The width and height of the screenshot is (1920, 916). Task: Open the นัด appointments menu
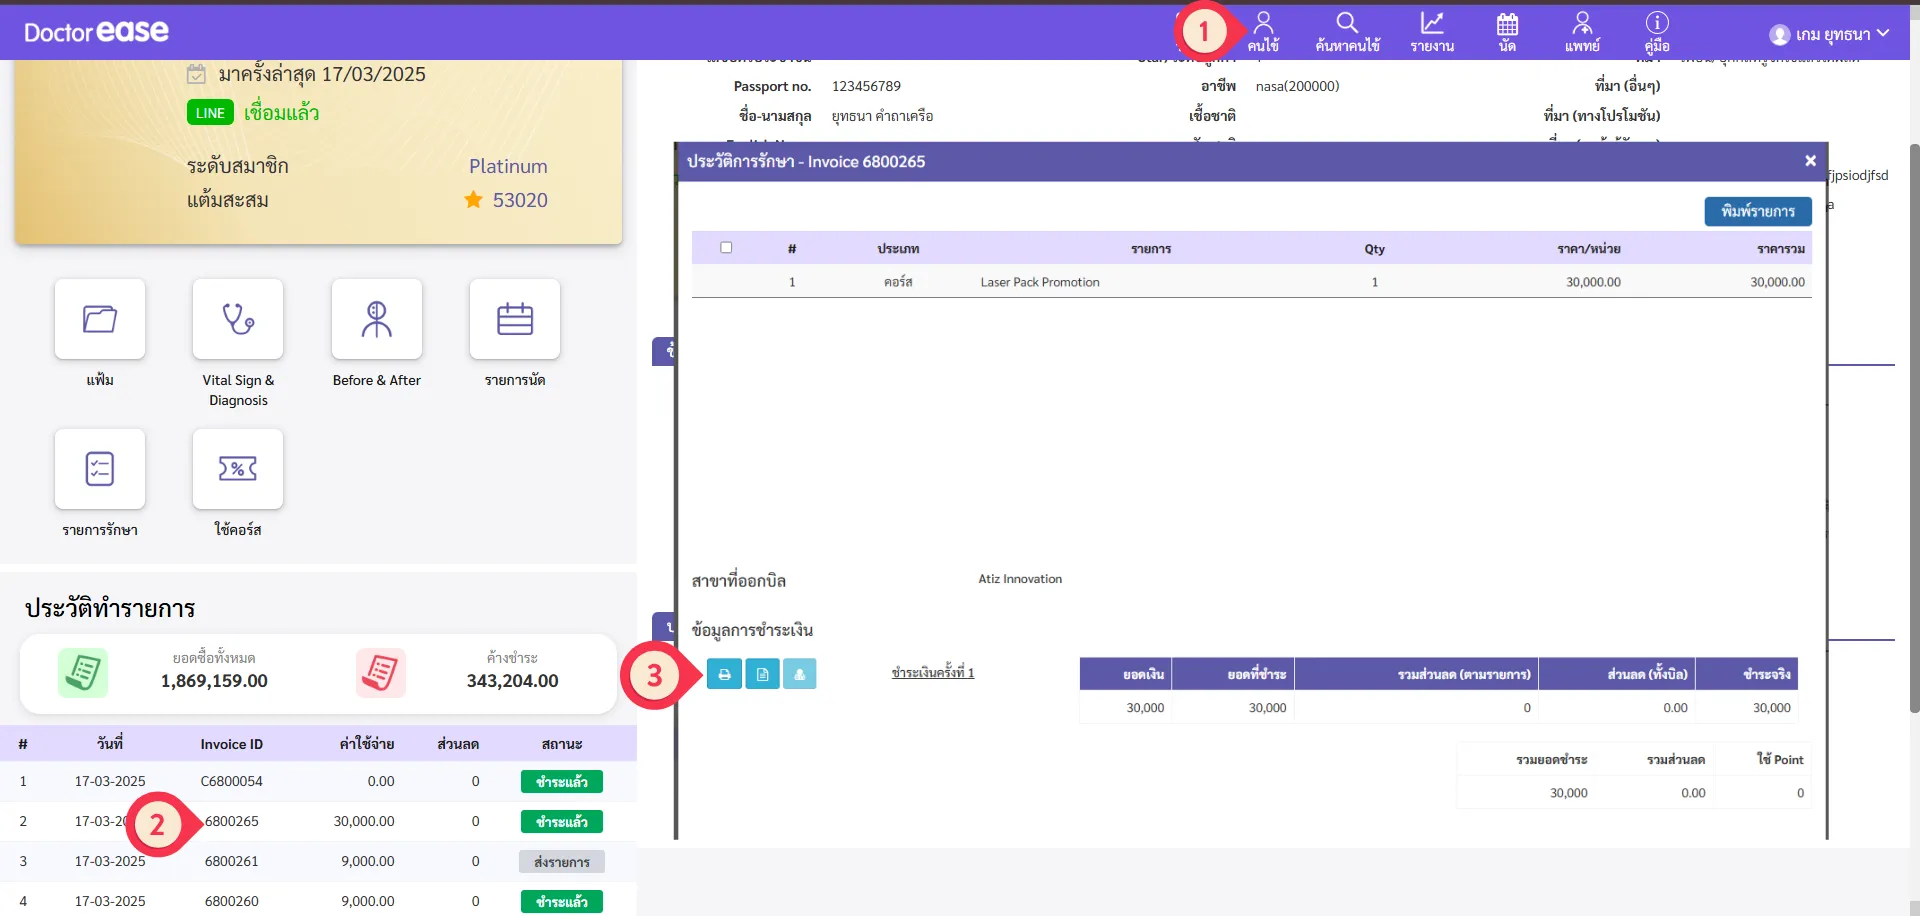[x=1507, y=32]
